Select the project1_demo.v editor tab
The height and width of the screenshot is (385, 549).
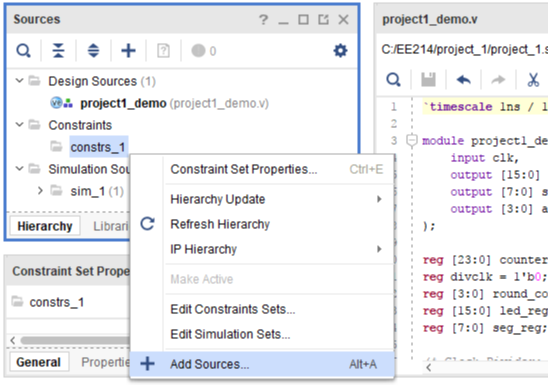tap(430, 19)
